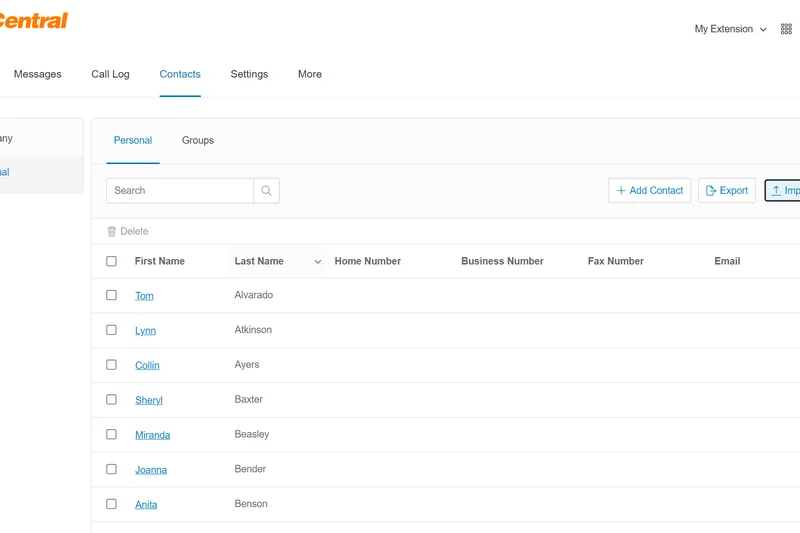
Task: Click the Email column header
Action: point(727,261)
